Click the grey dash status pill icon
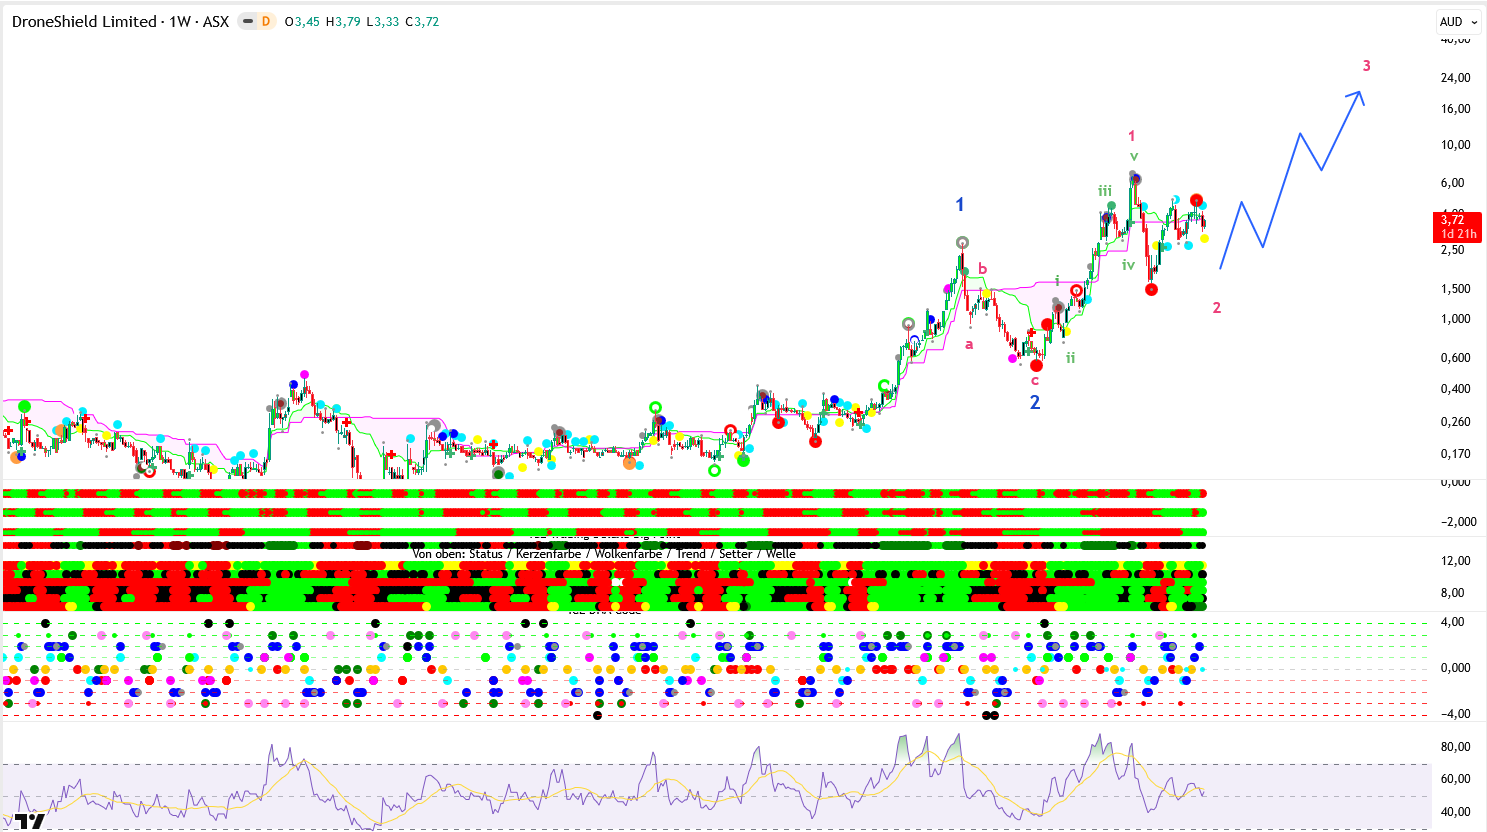 (248, 21)
